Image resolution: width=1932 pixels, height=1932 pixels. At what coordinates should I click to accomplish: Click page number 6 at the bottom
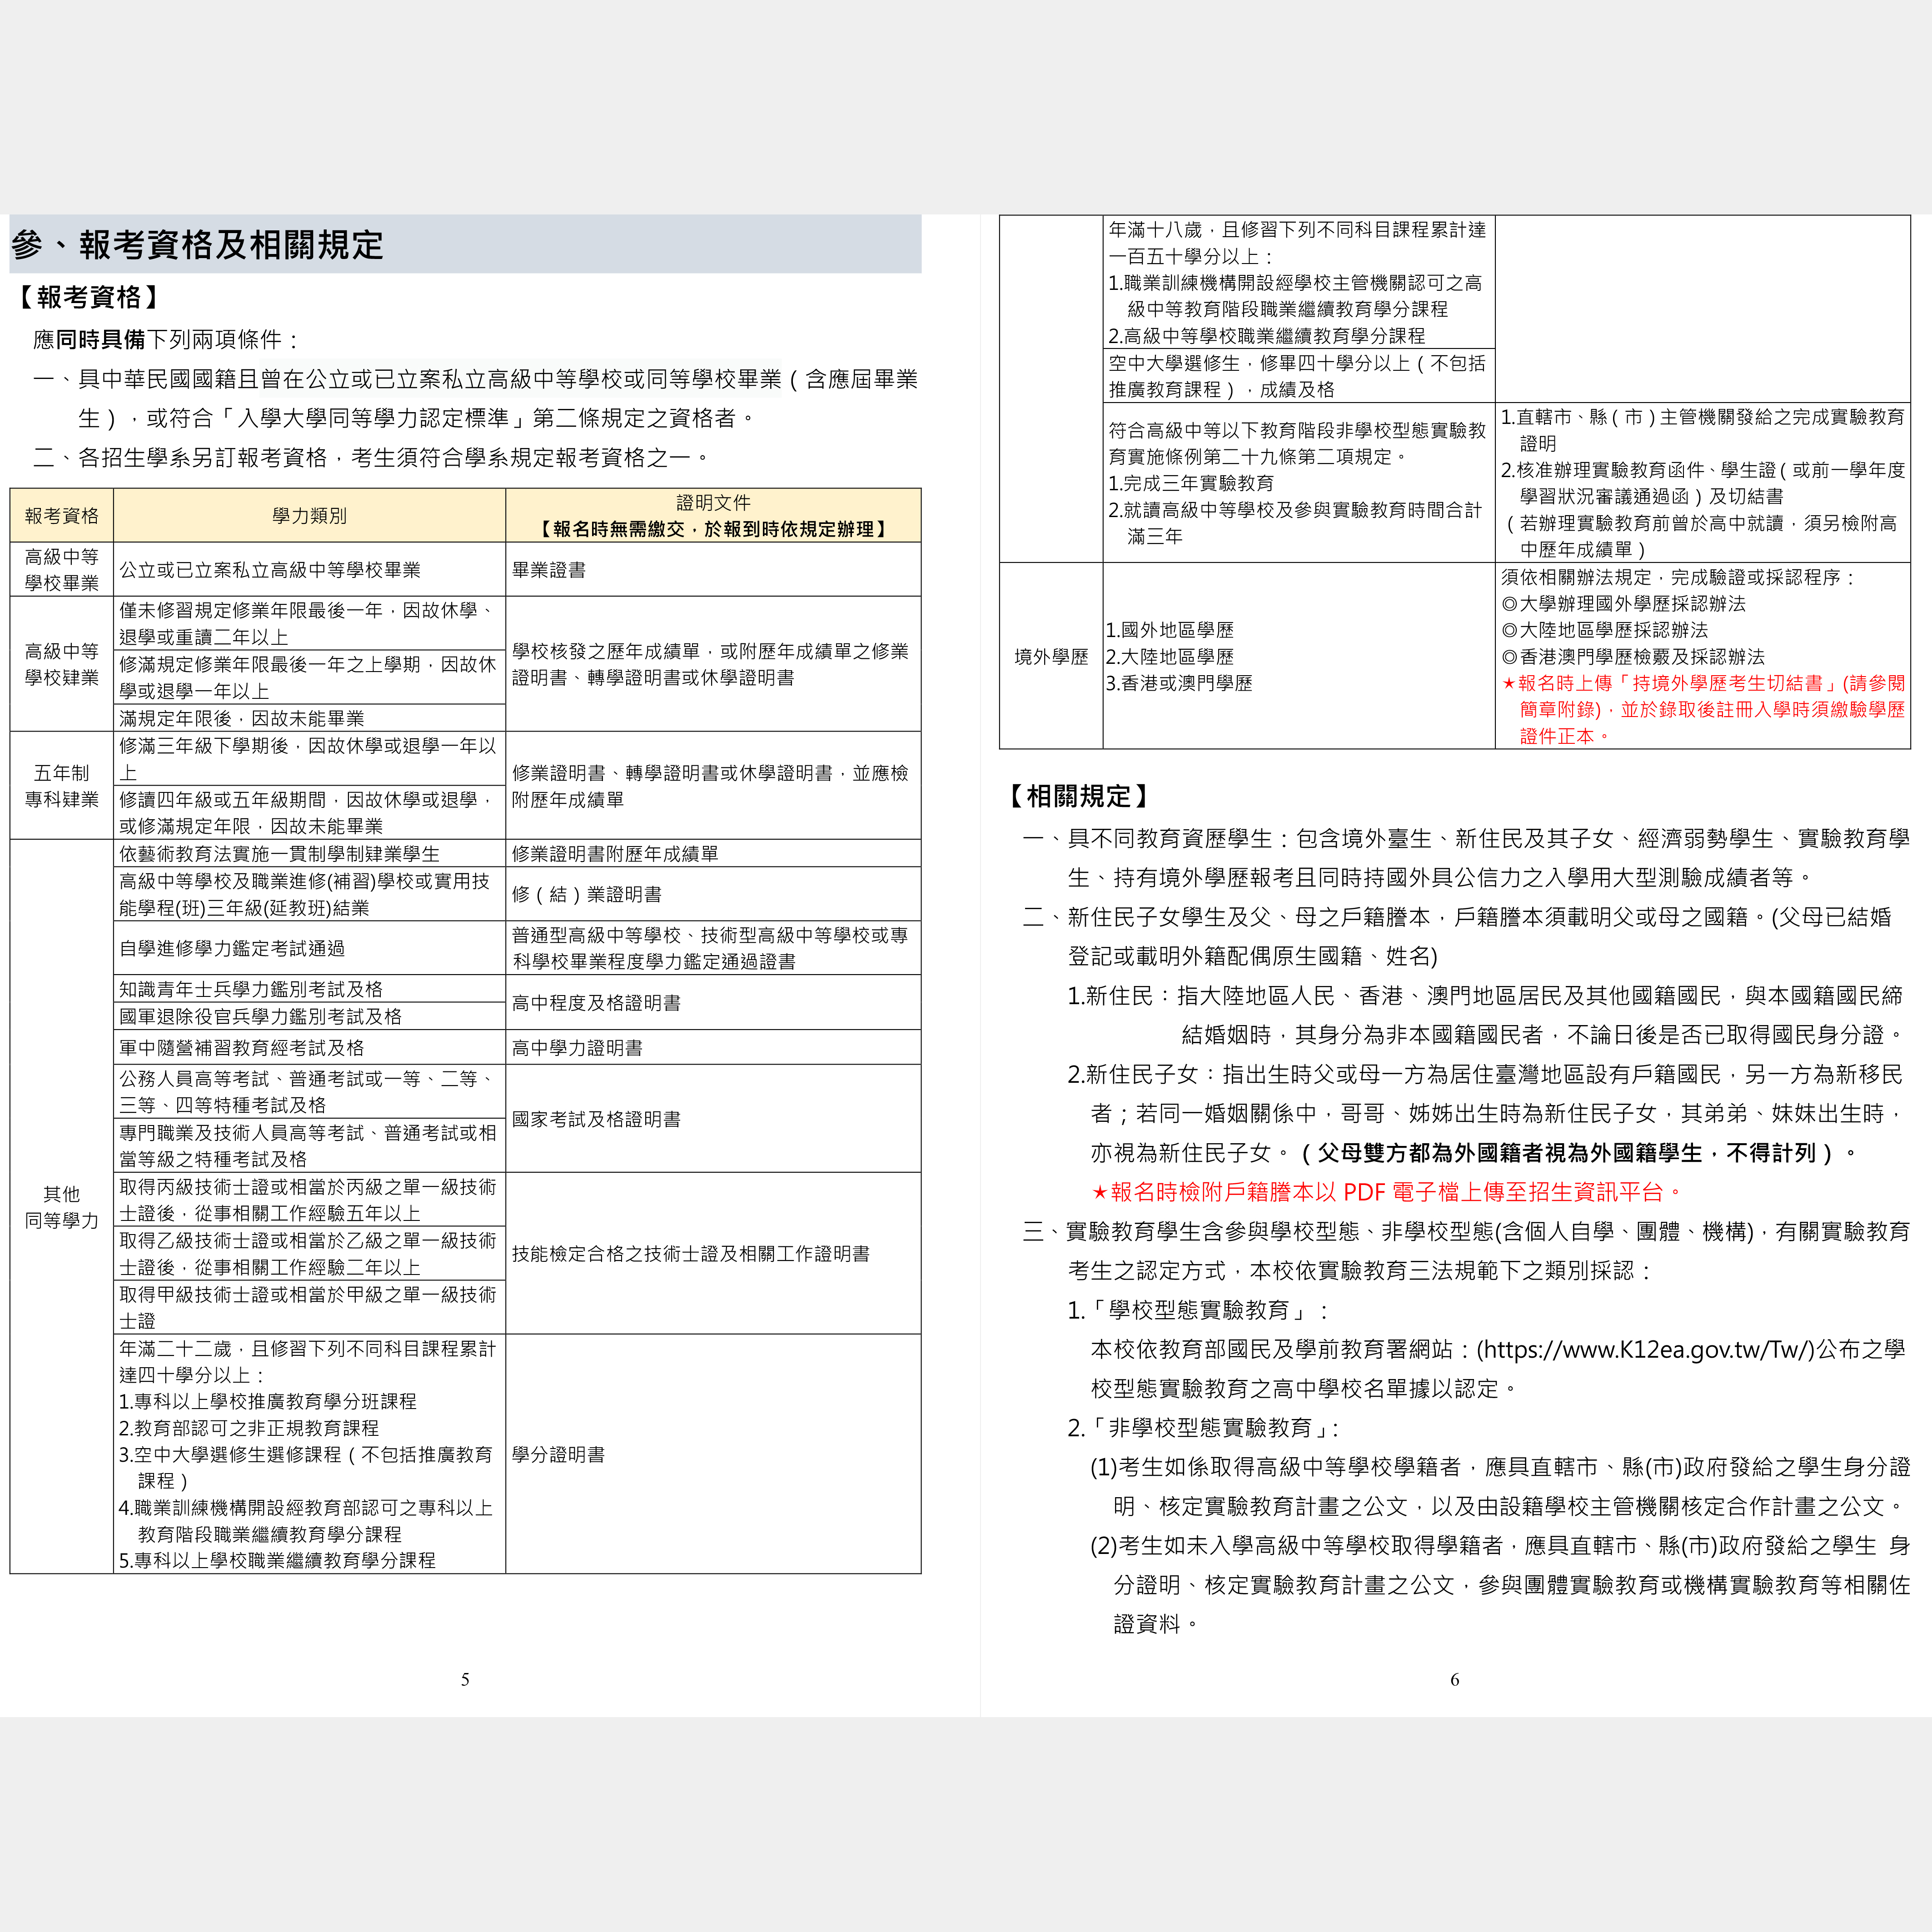tap(1454, 1679)
